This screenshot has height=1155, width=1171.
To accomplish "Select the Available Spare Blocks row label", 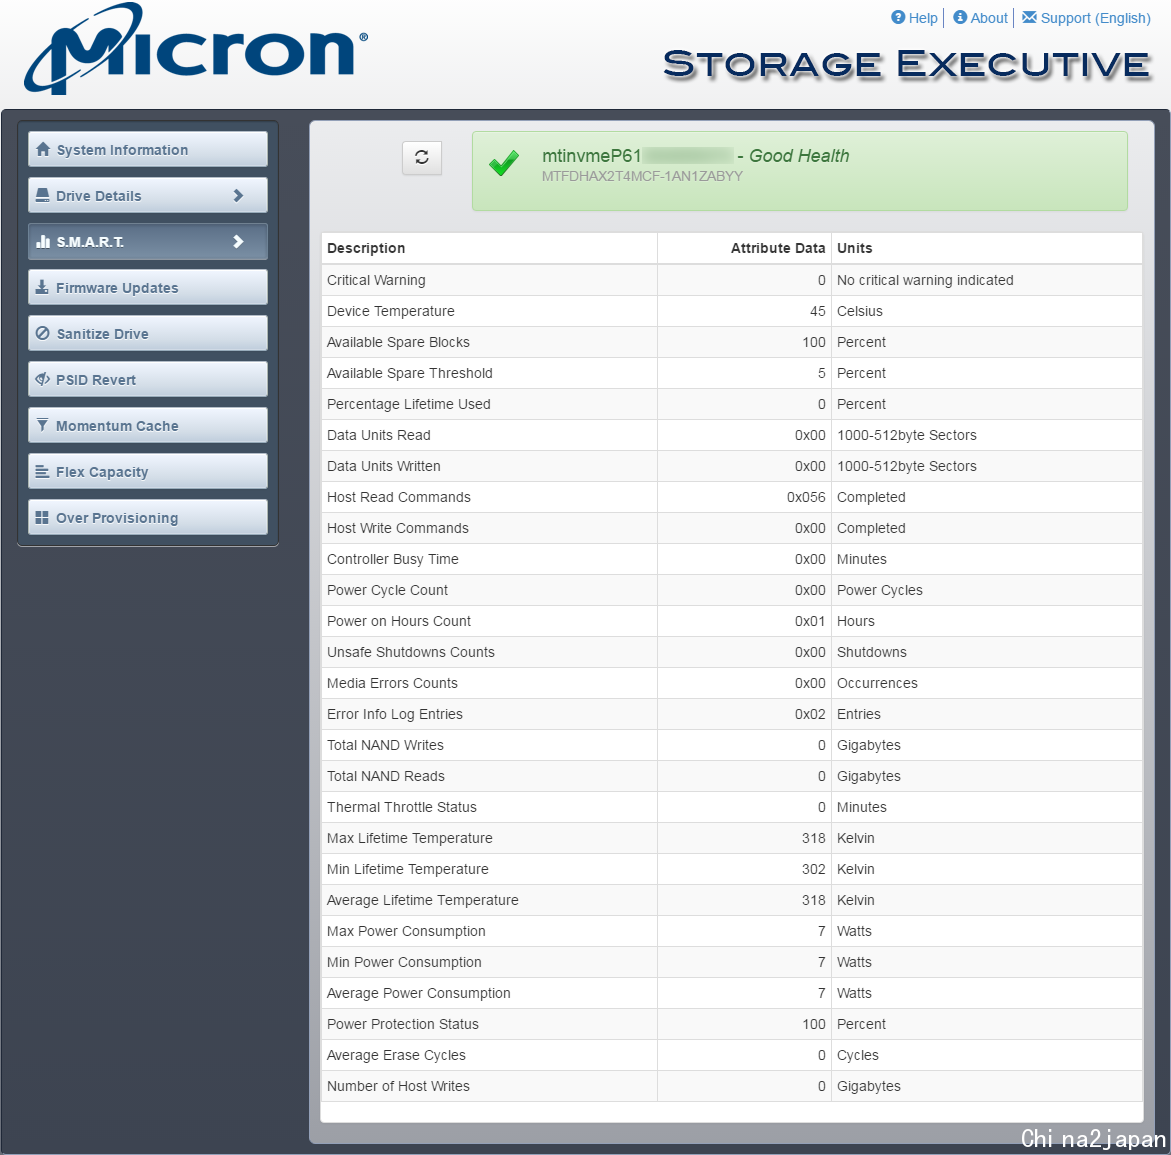I will (x=398, y=342).
